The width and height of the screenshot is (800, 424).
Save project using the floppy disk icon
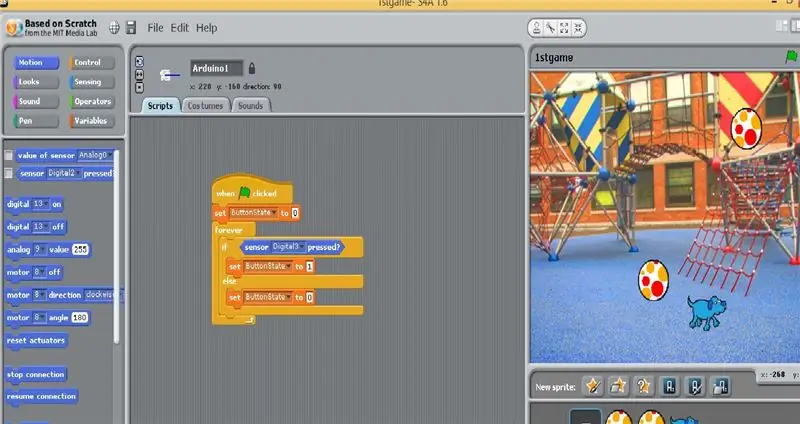coord(131,28)
